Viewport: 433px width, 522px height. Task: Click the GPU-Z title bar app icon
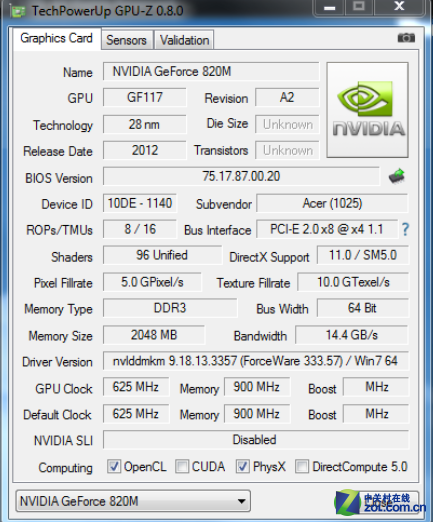coord(18,11)
